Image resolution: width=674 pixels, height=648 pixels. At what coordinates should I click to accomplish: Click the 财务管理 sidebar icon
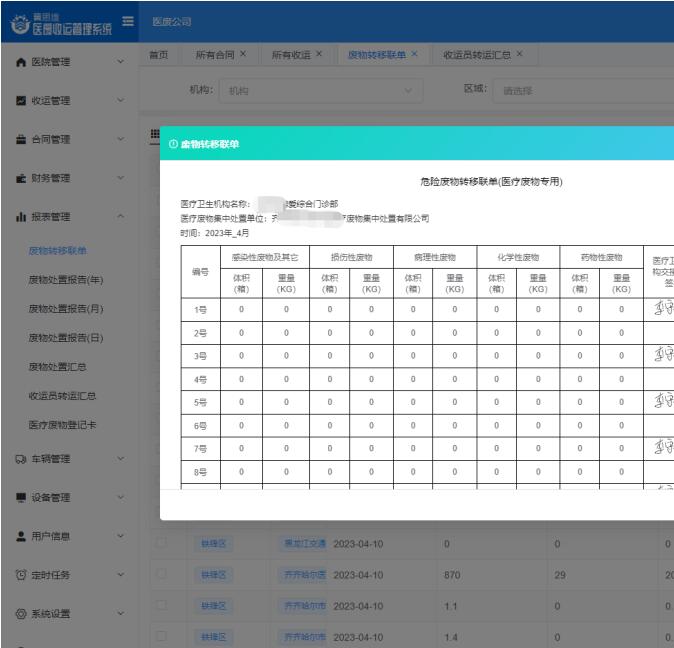point(21,178)
